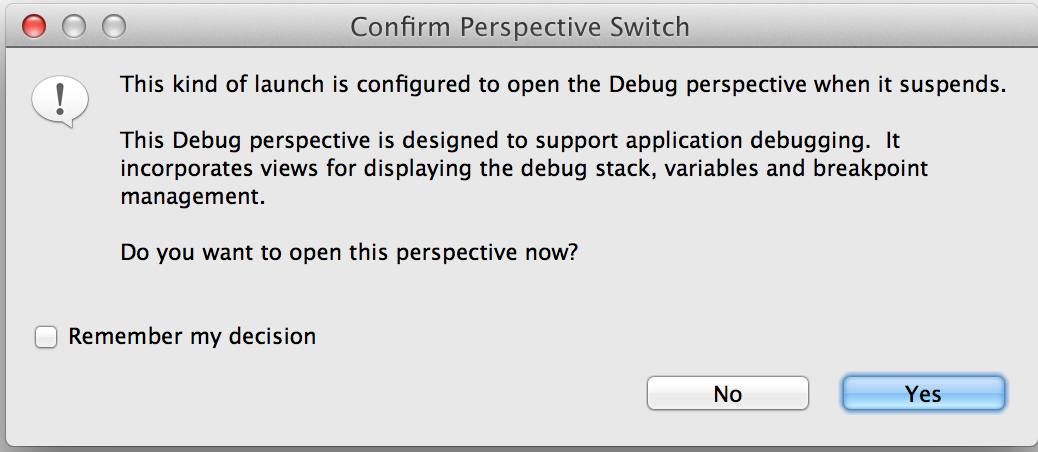
Task: Click the "Do you want to open" question
Action: coord(349,253)
